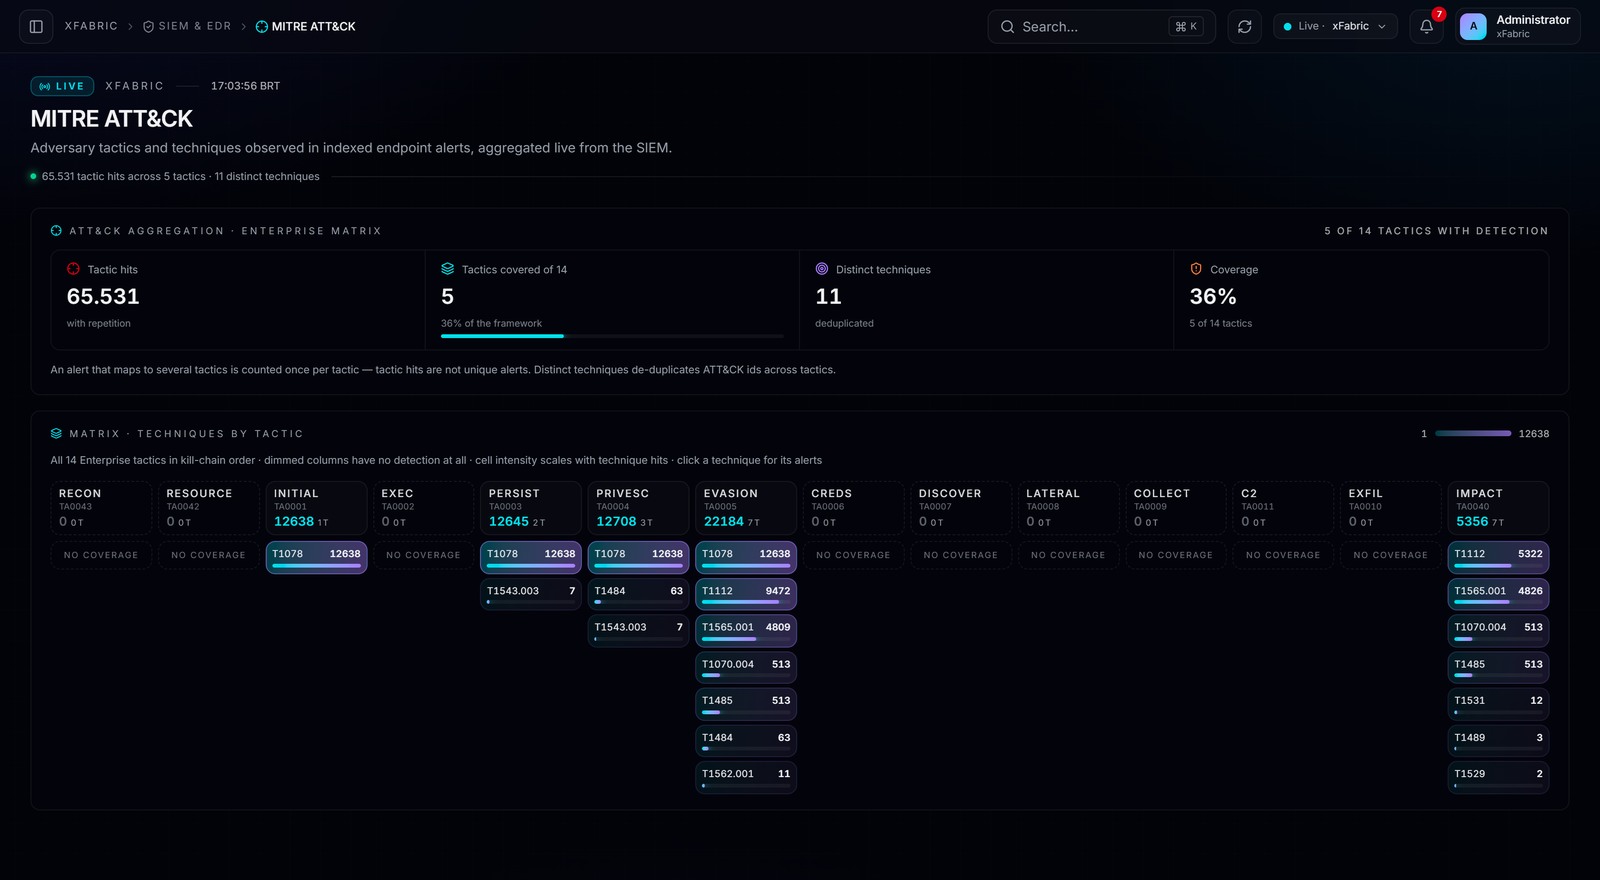This screenshot has width=1600, height=880.
Task: Open the Live xFabric environment dropdown
Action: click(x=1335, y=27)
